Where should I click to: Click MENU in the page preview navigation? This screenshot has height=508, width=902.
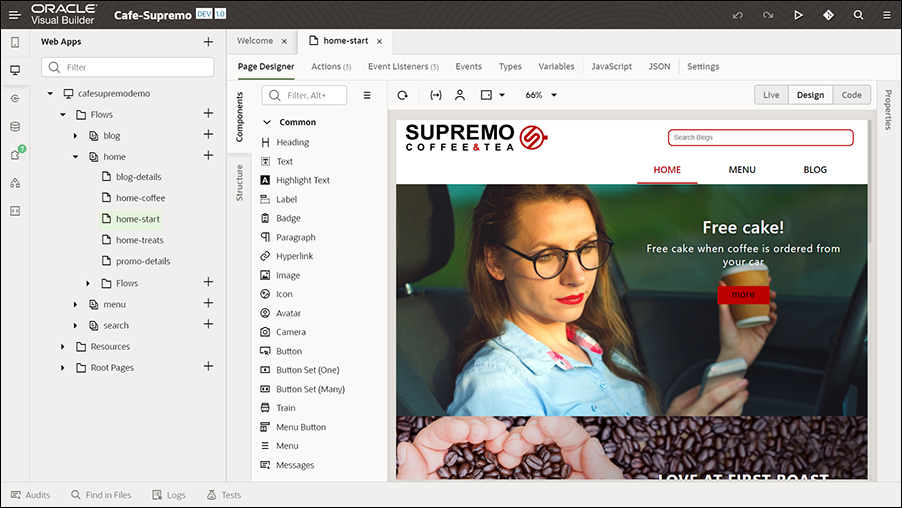tap(742, 170)
